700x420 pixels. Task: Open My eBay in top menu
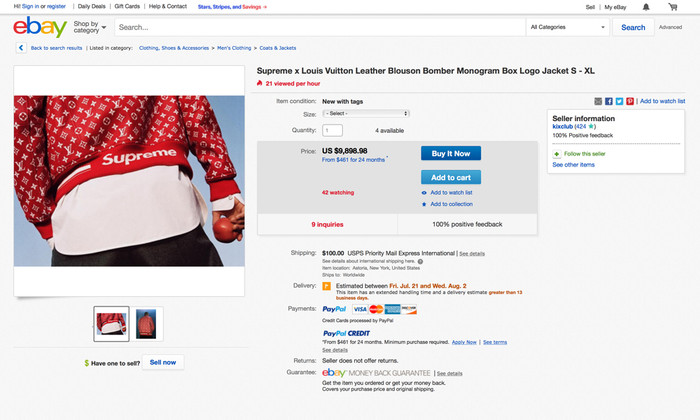coord(615,7)
